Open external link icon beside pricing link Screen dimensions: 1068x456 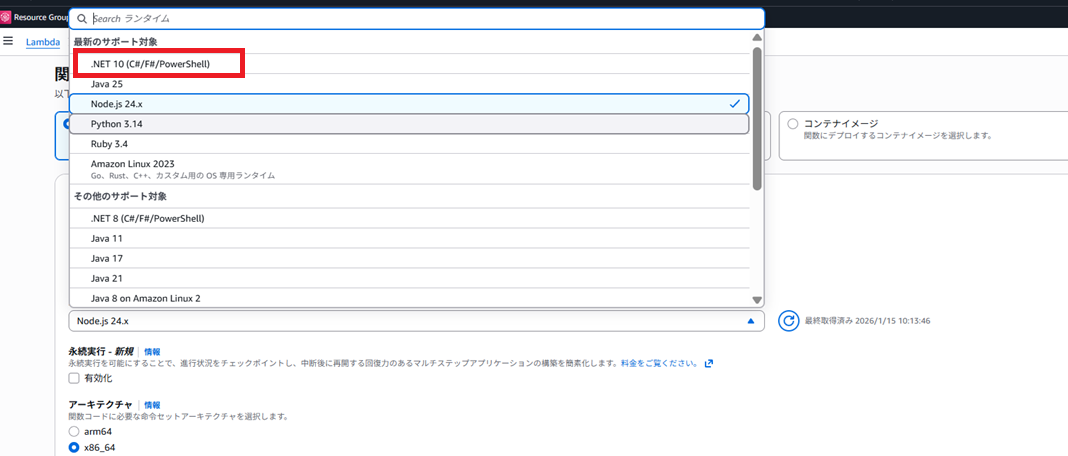point(708,363)
